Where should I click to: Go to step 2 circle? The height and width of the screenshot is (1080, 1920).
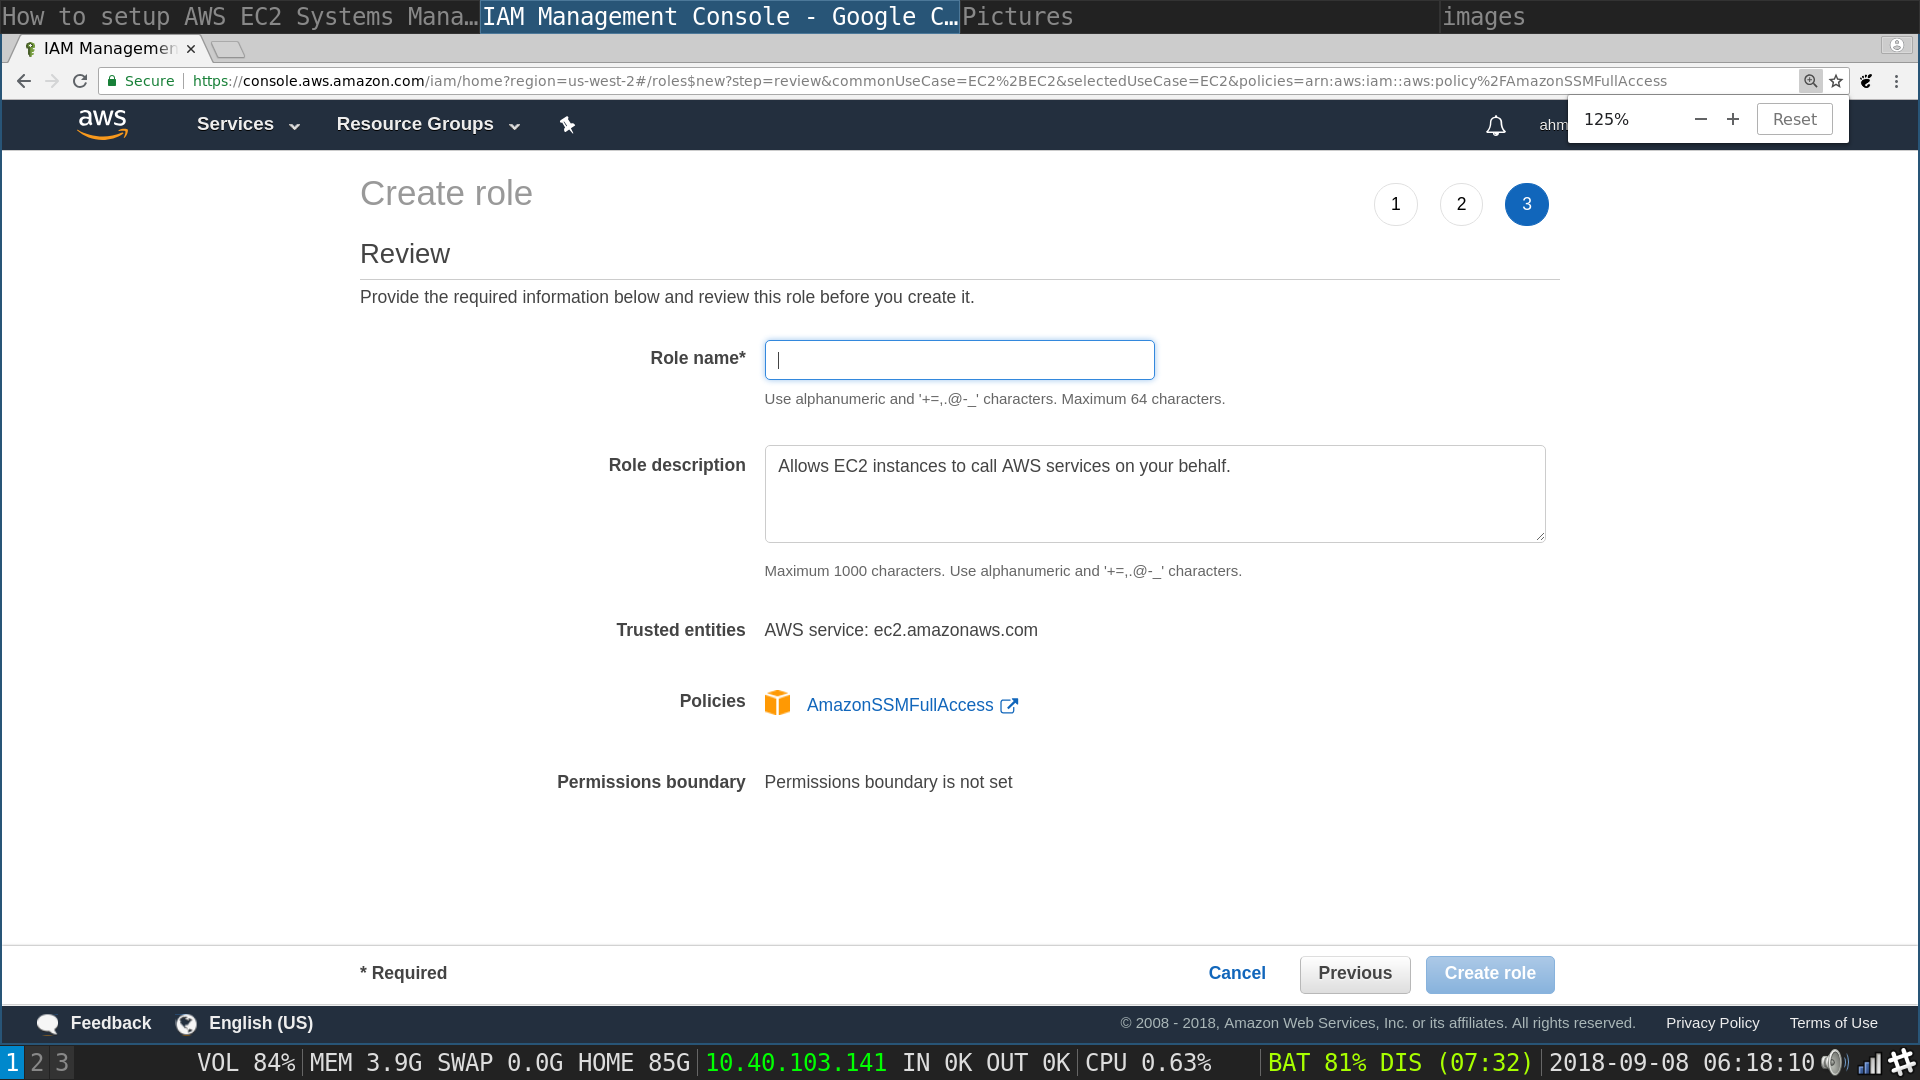point(1461,204)
